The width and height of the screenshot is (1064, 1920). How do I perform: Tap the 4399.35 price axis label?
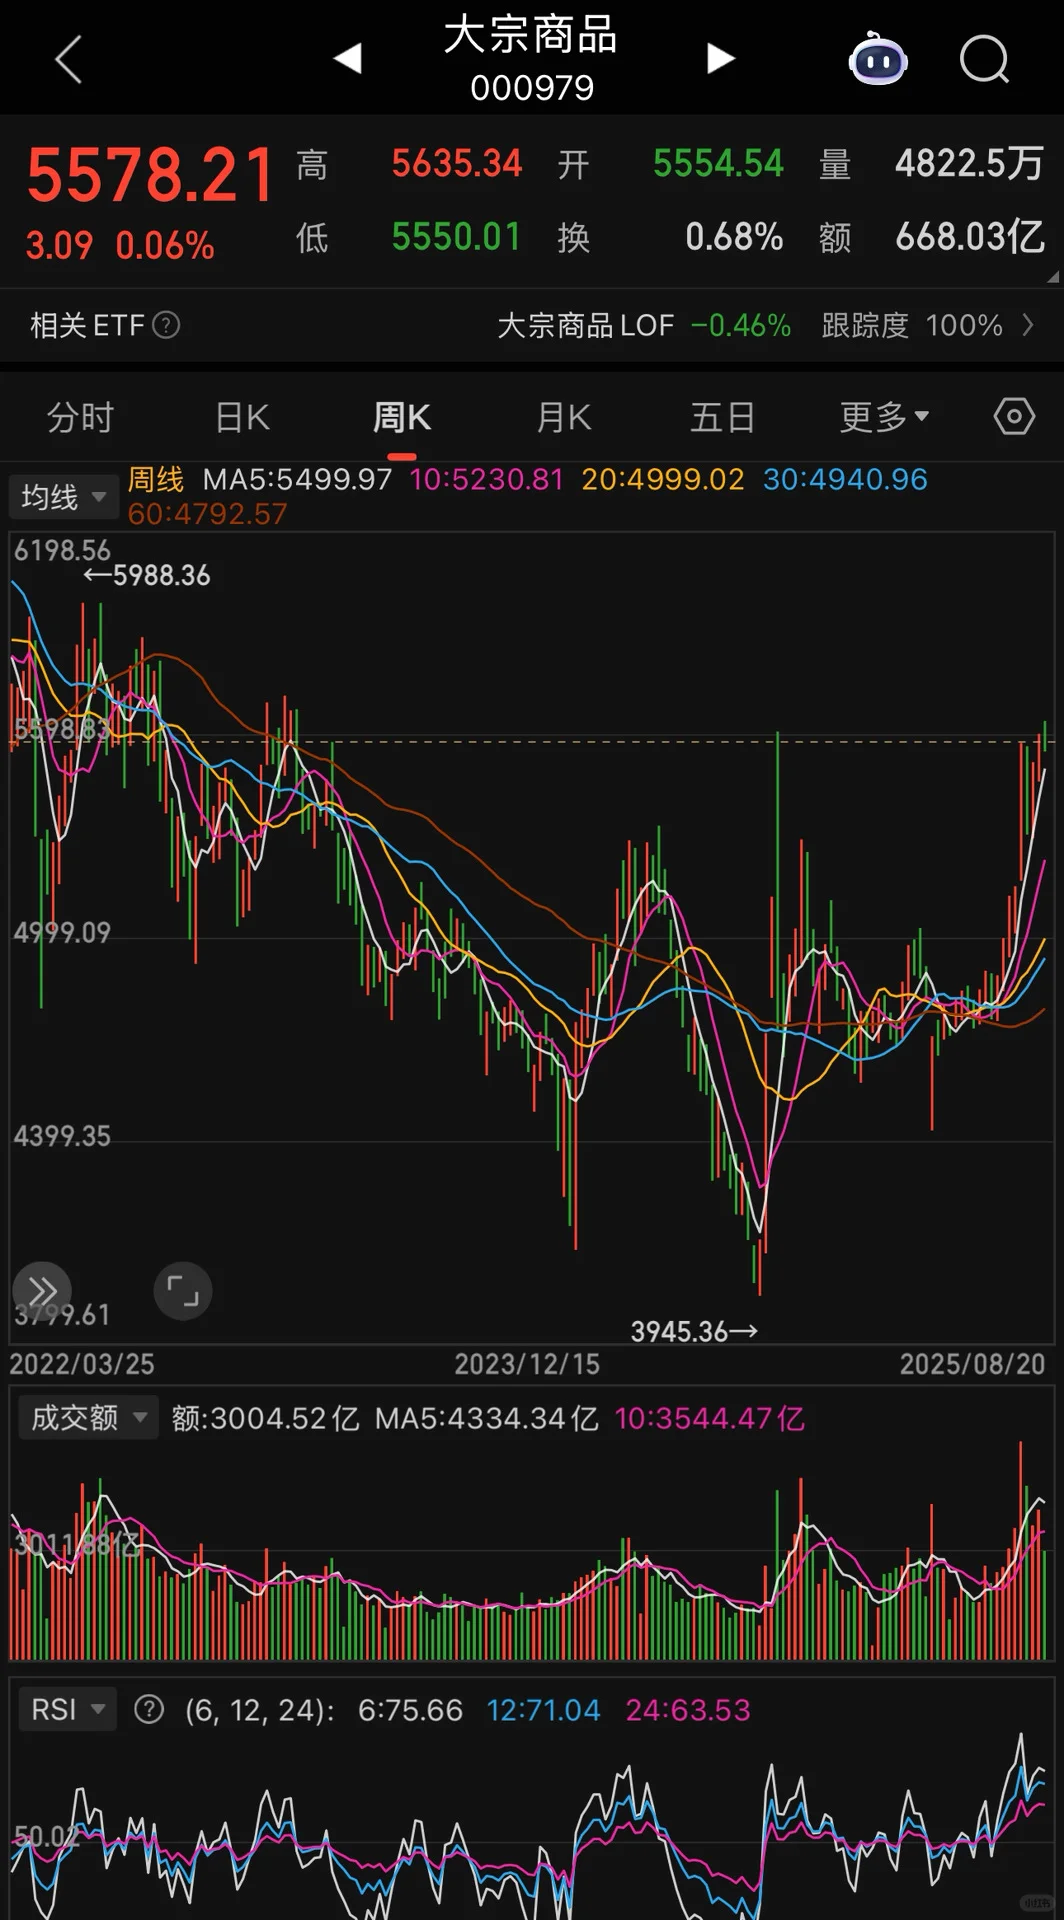[62, 1136]
